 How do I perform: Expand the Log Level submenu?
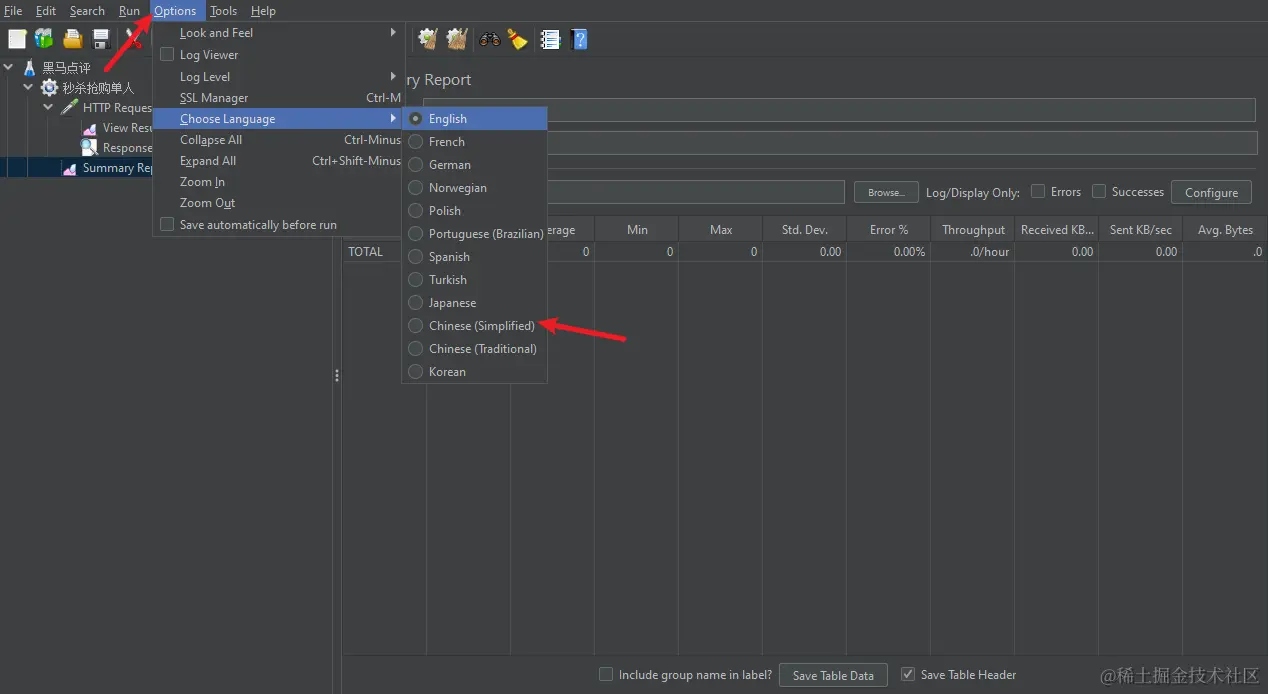[278, 76]
